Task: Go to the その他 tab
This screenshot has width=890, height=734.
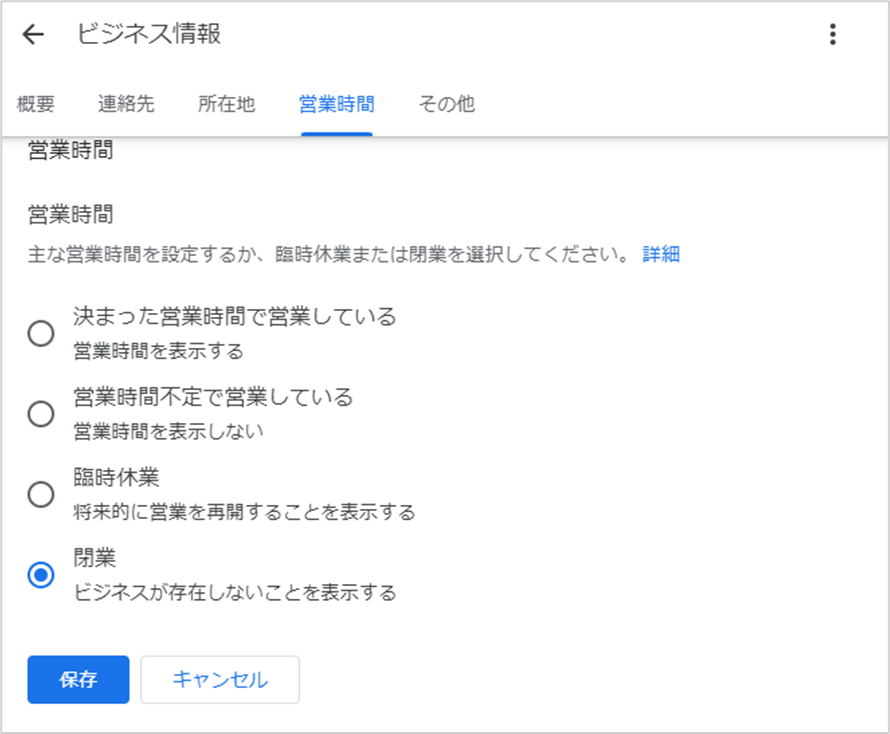Action: 447,104
